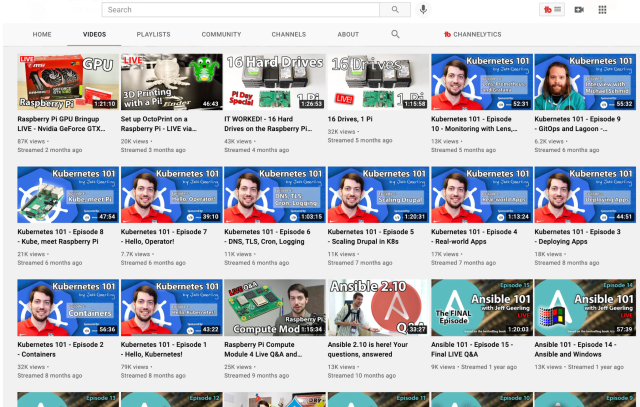Click the search magnifier button

395,9
